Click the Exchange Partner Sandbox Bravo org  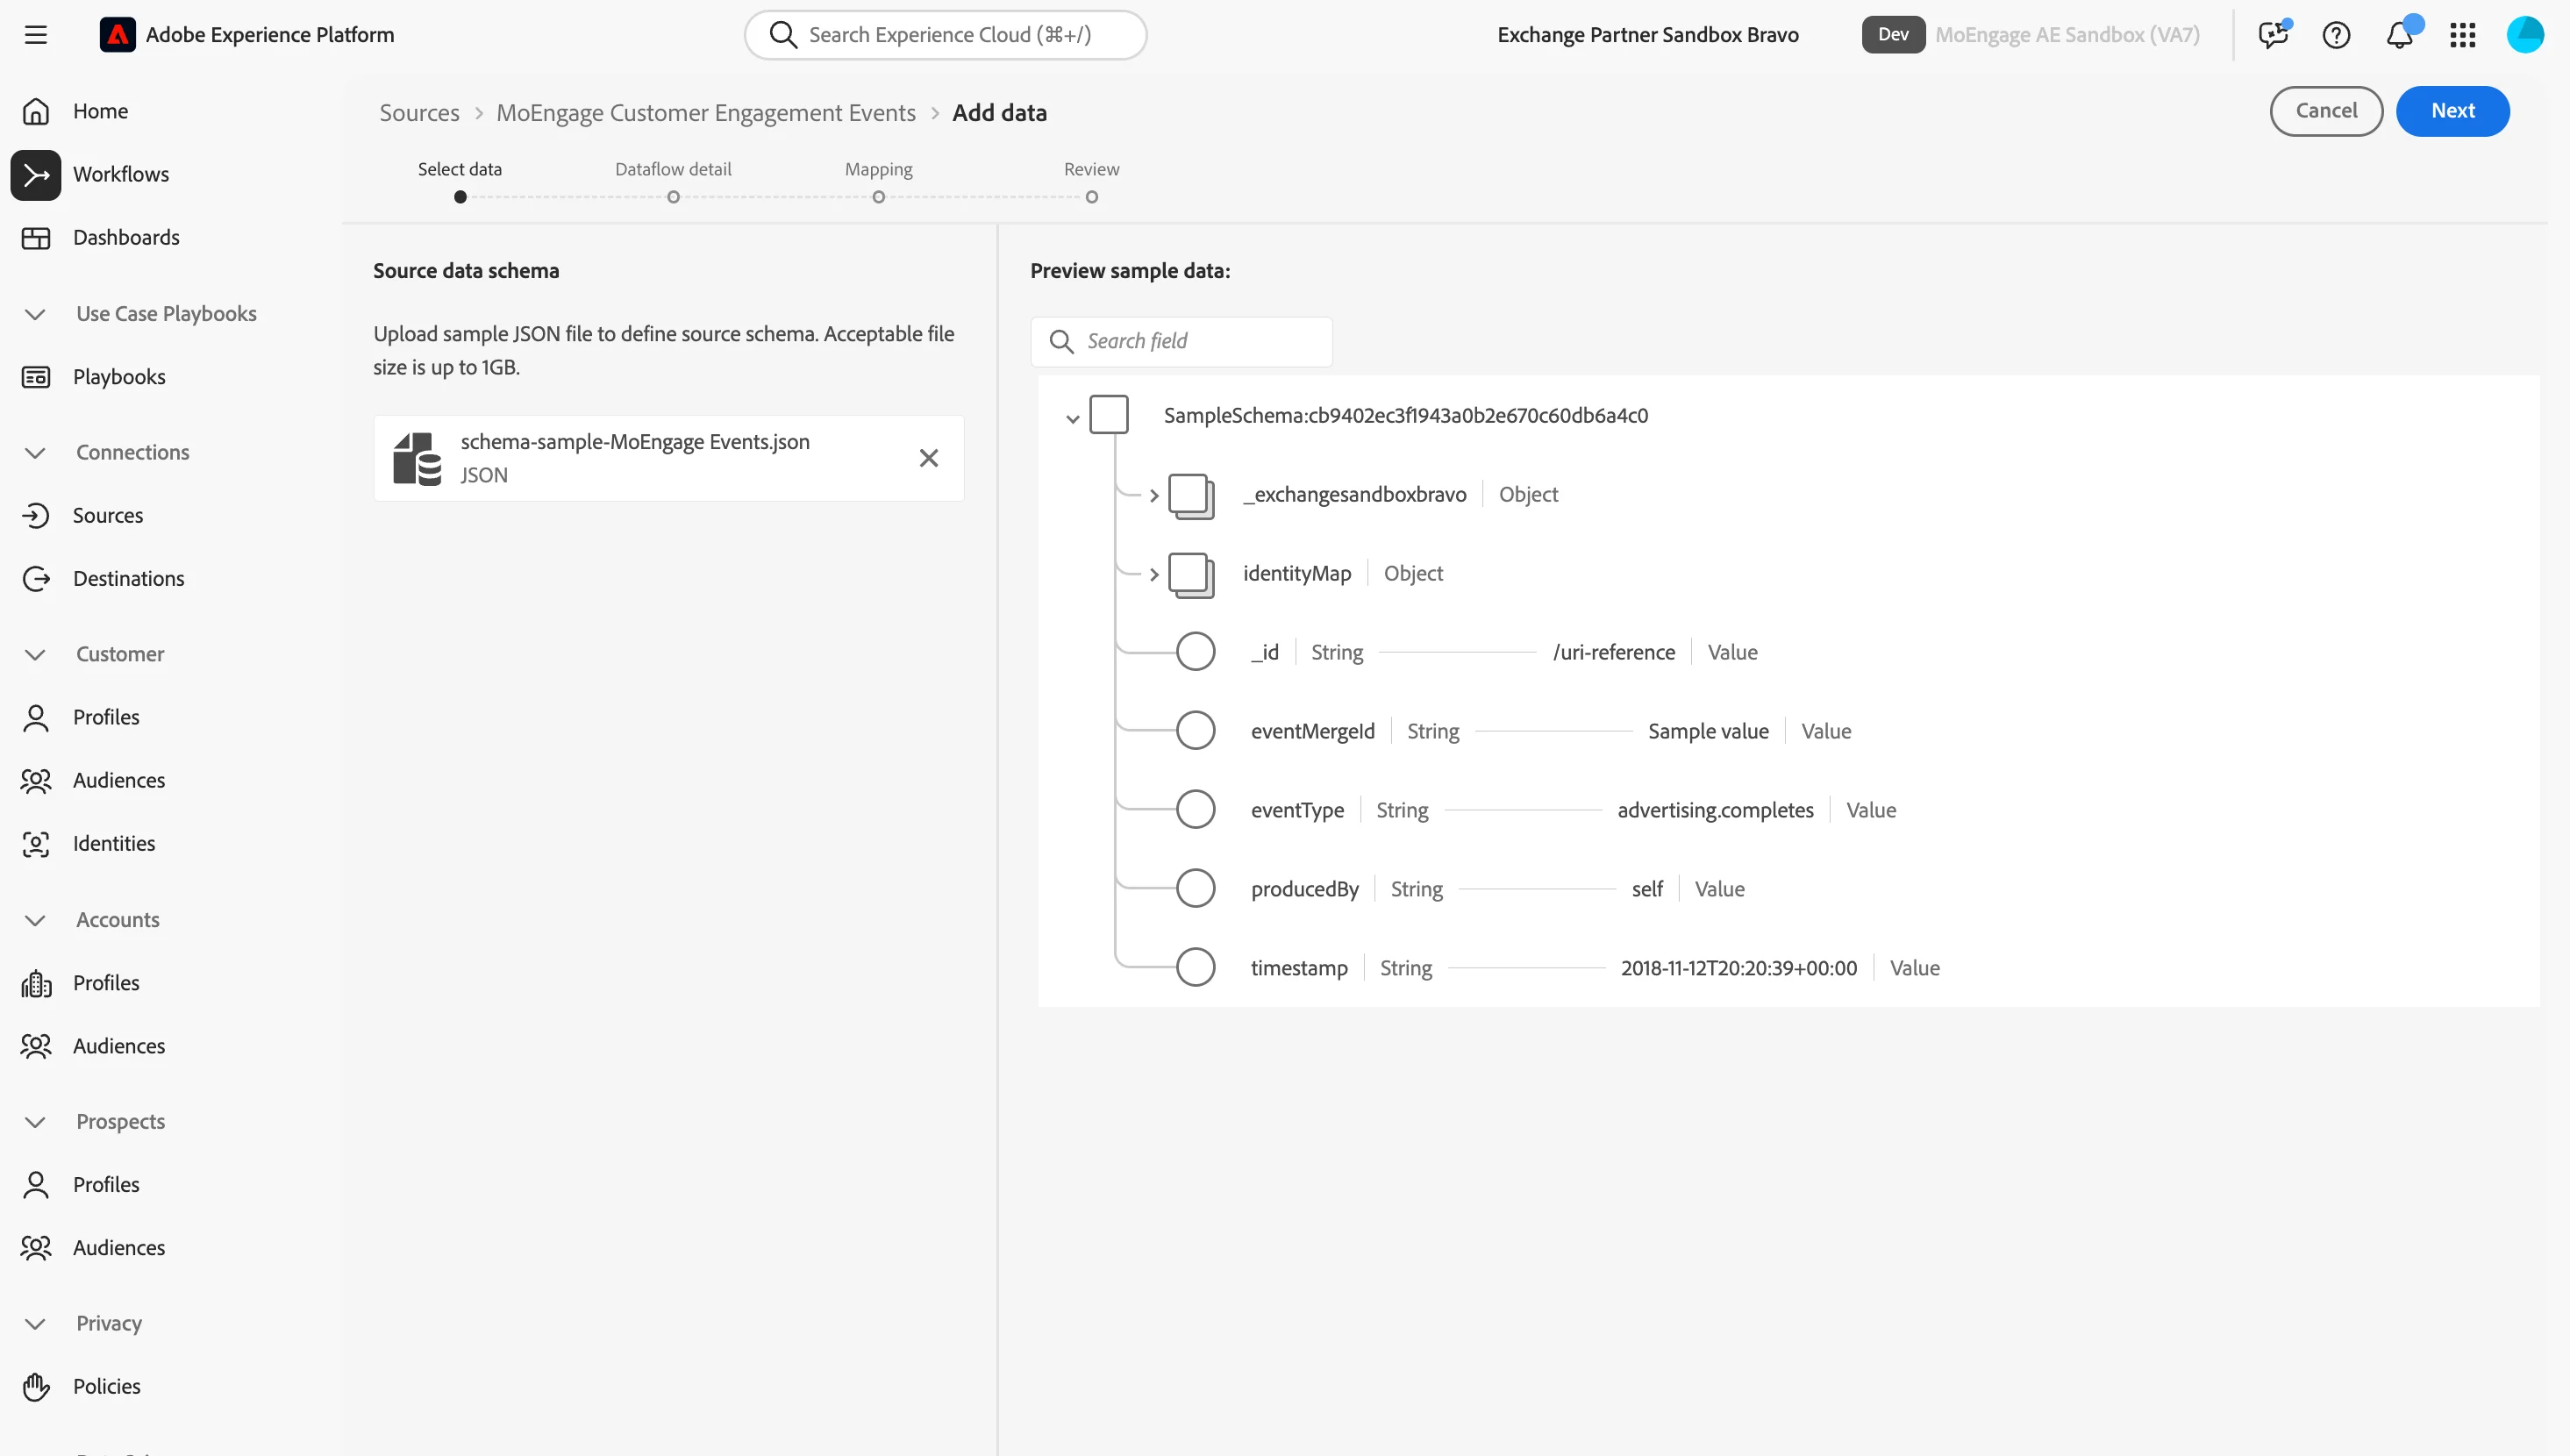coord(1647,35)
